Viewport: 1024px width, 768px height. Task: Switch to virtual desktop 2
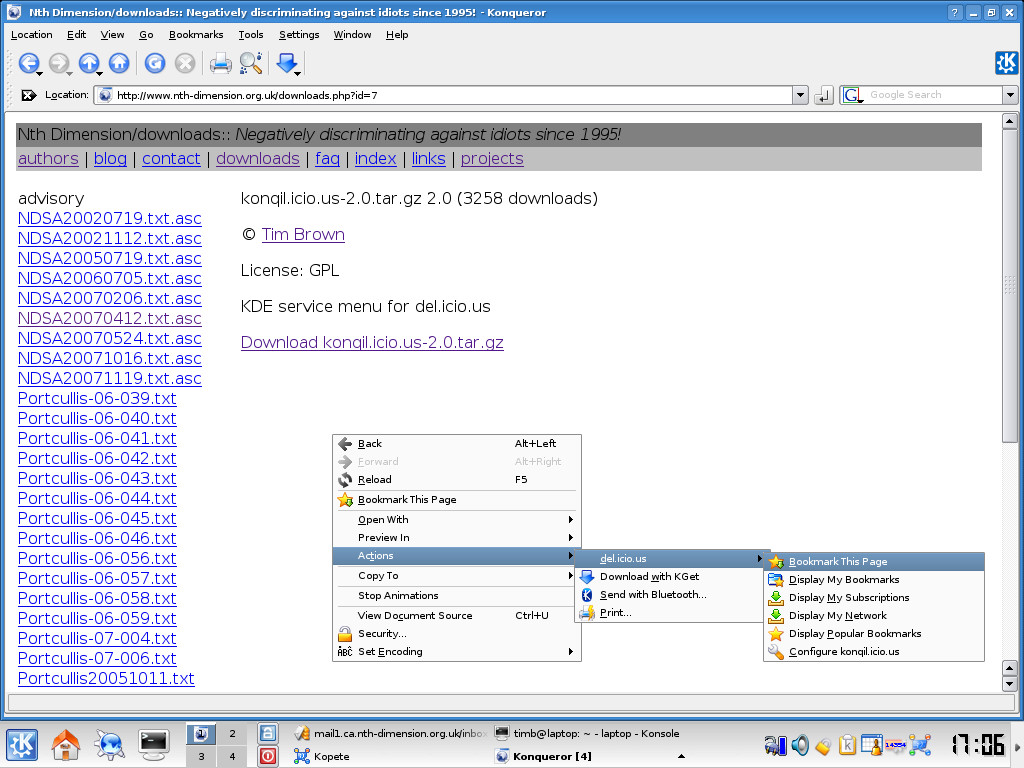pos(232,733)
